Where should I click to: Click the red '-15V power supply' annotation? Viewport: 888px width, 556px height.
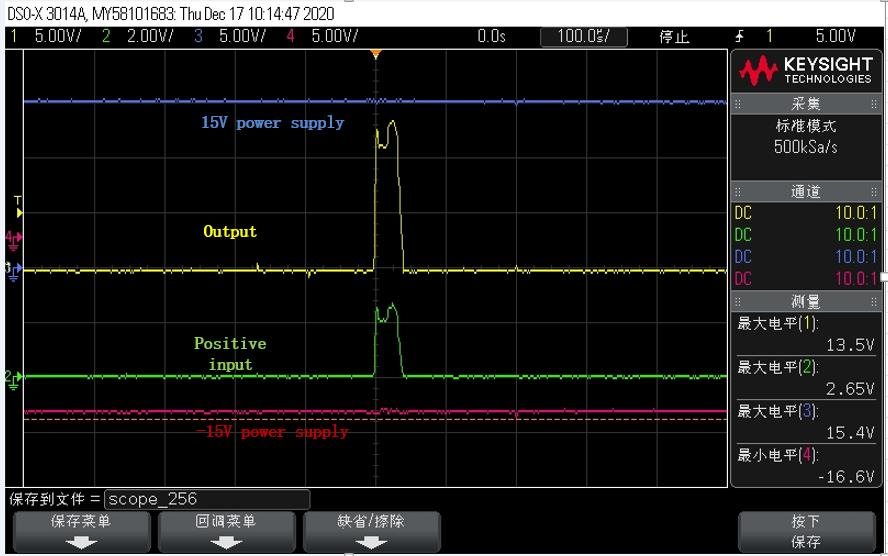coord(272,432)
